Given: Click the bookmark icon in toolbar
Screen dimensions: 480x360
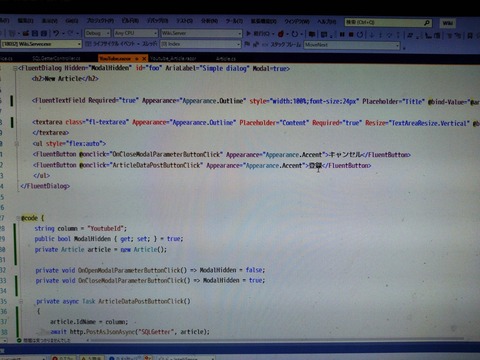Looking at the screenshot, I should tap(470, 35).
